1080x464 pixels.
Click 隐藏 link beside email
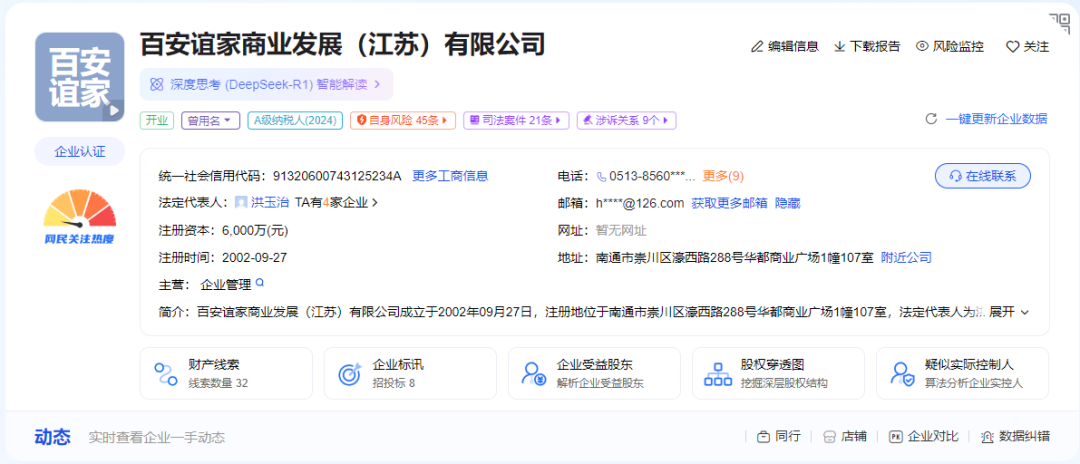[788, 203]
